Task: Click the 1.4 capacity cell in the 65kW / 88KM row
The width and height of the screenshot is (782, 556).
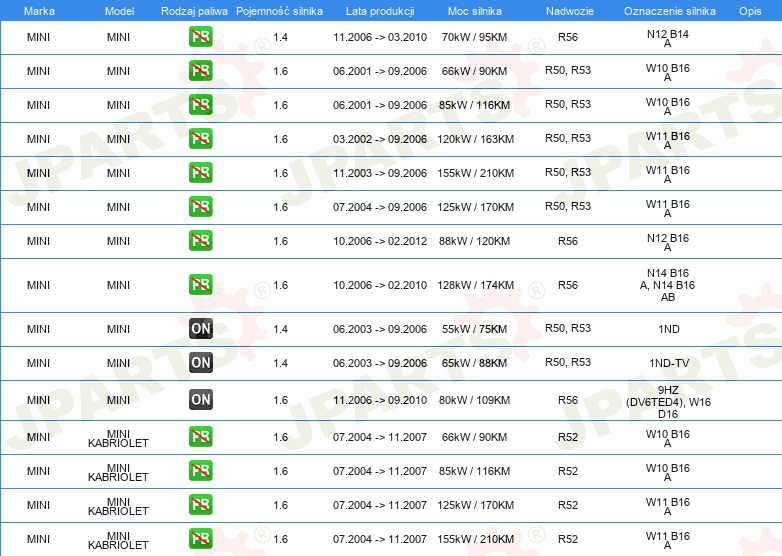Action: point(281,363)
